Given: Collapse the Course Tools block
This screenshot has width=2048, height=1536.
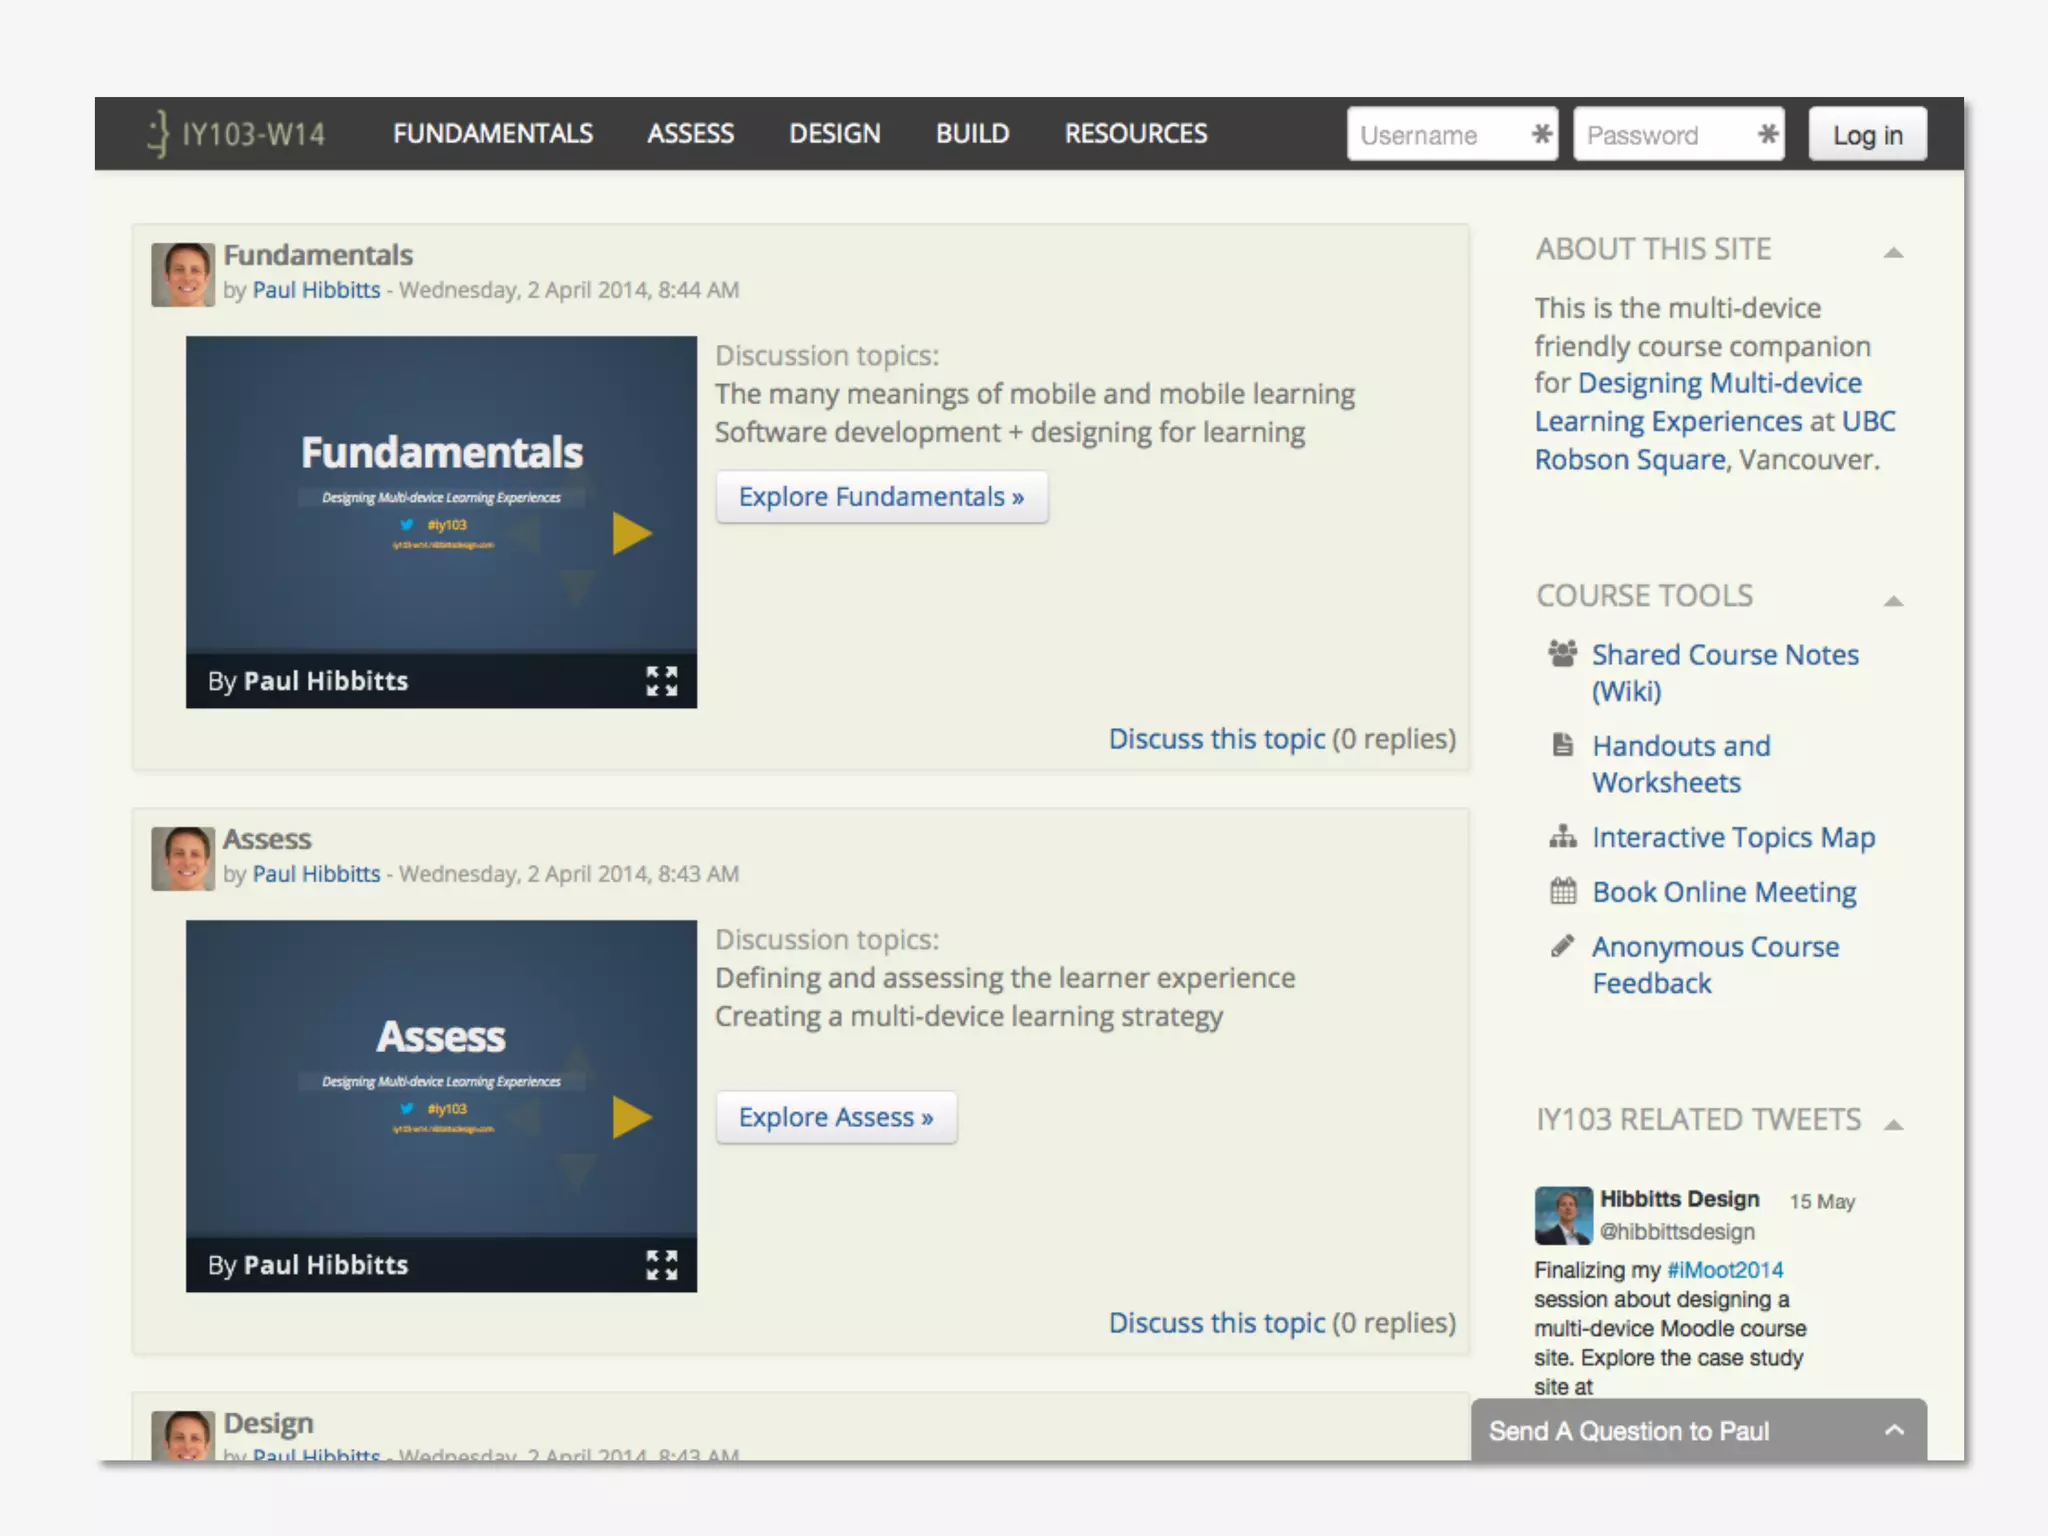Looking at the screenshot, I should (1893, 601).
